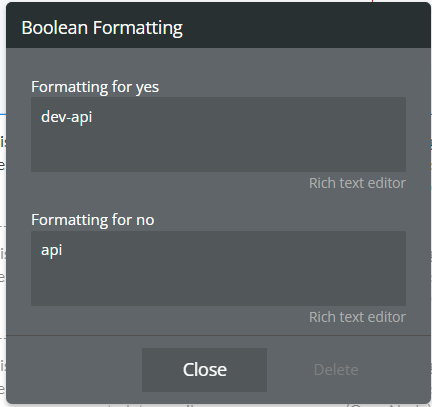Open Rich text editor under the yes field
The height and width of the screenshot is (407, 432).
point(357,183)
